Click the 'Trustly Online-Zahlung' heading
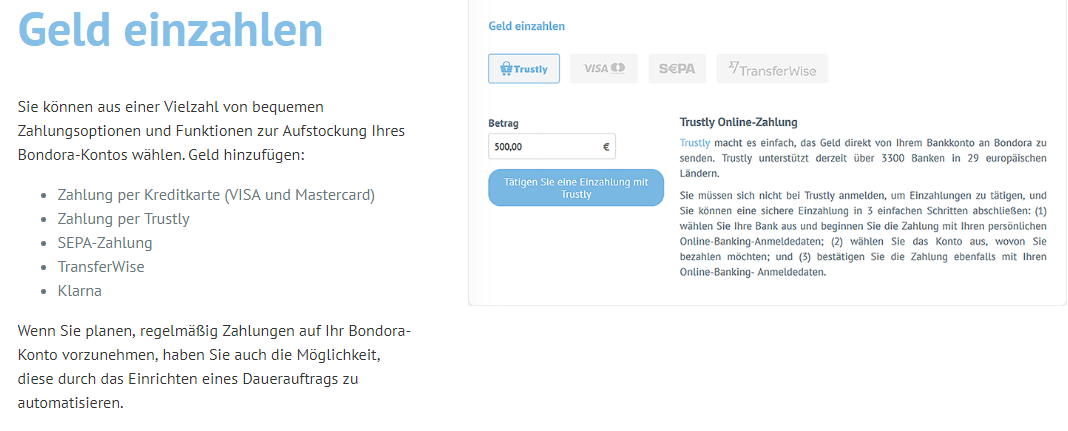The image size is (1068, 431). (x=739, y=123)
